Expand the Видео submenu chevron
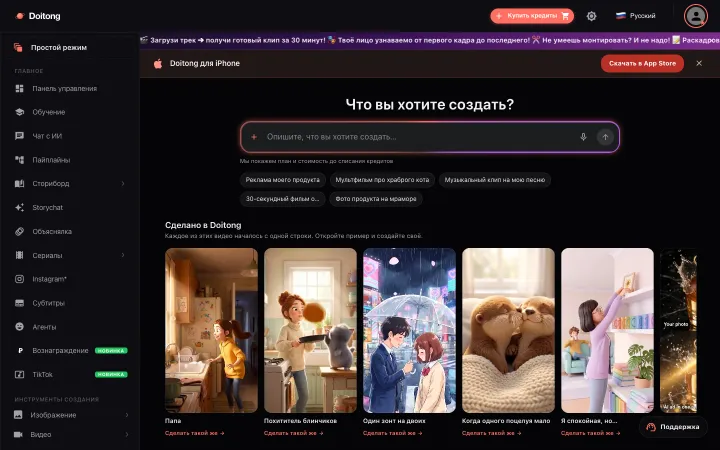 point(127,434)
